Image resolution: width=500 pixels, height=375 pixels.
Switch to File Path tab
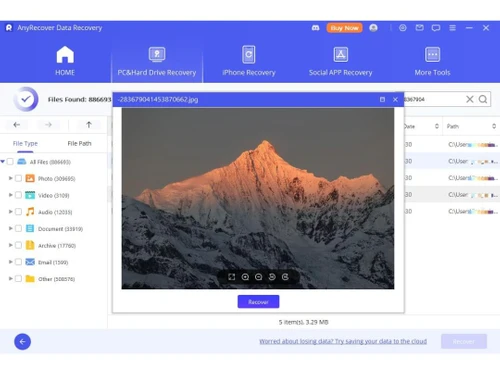pyautogui.click(x=79, y=144)
